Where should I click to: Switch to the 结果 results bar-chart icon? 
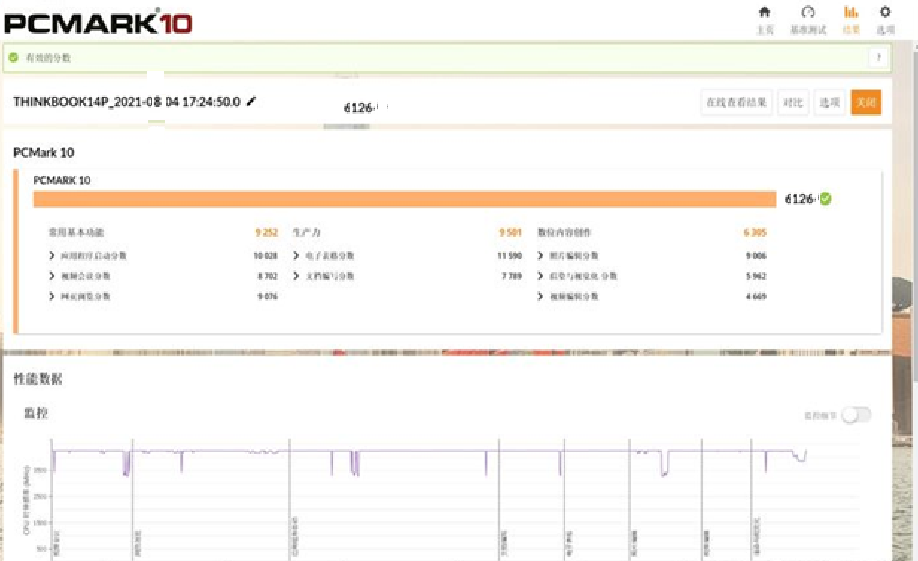click(x=851, y=12)
